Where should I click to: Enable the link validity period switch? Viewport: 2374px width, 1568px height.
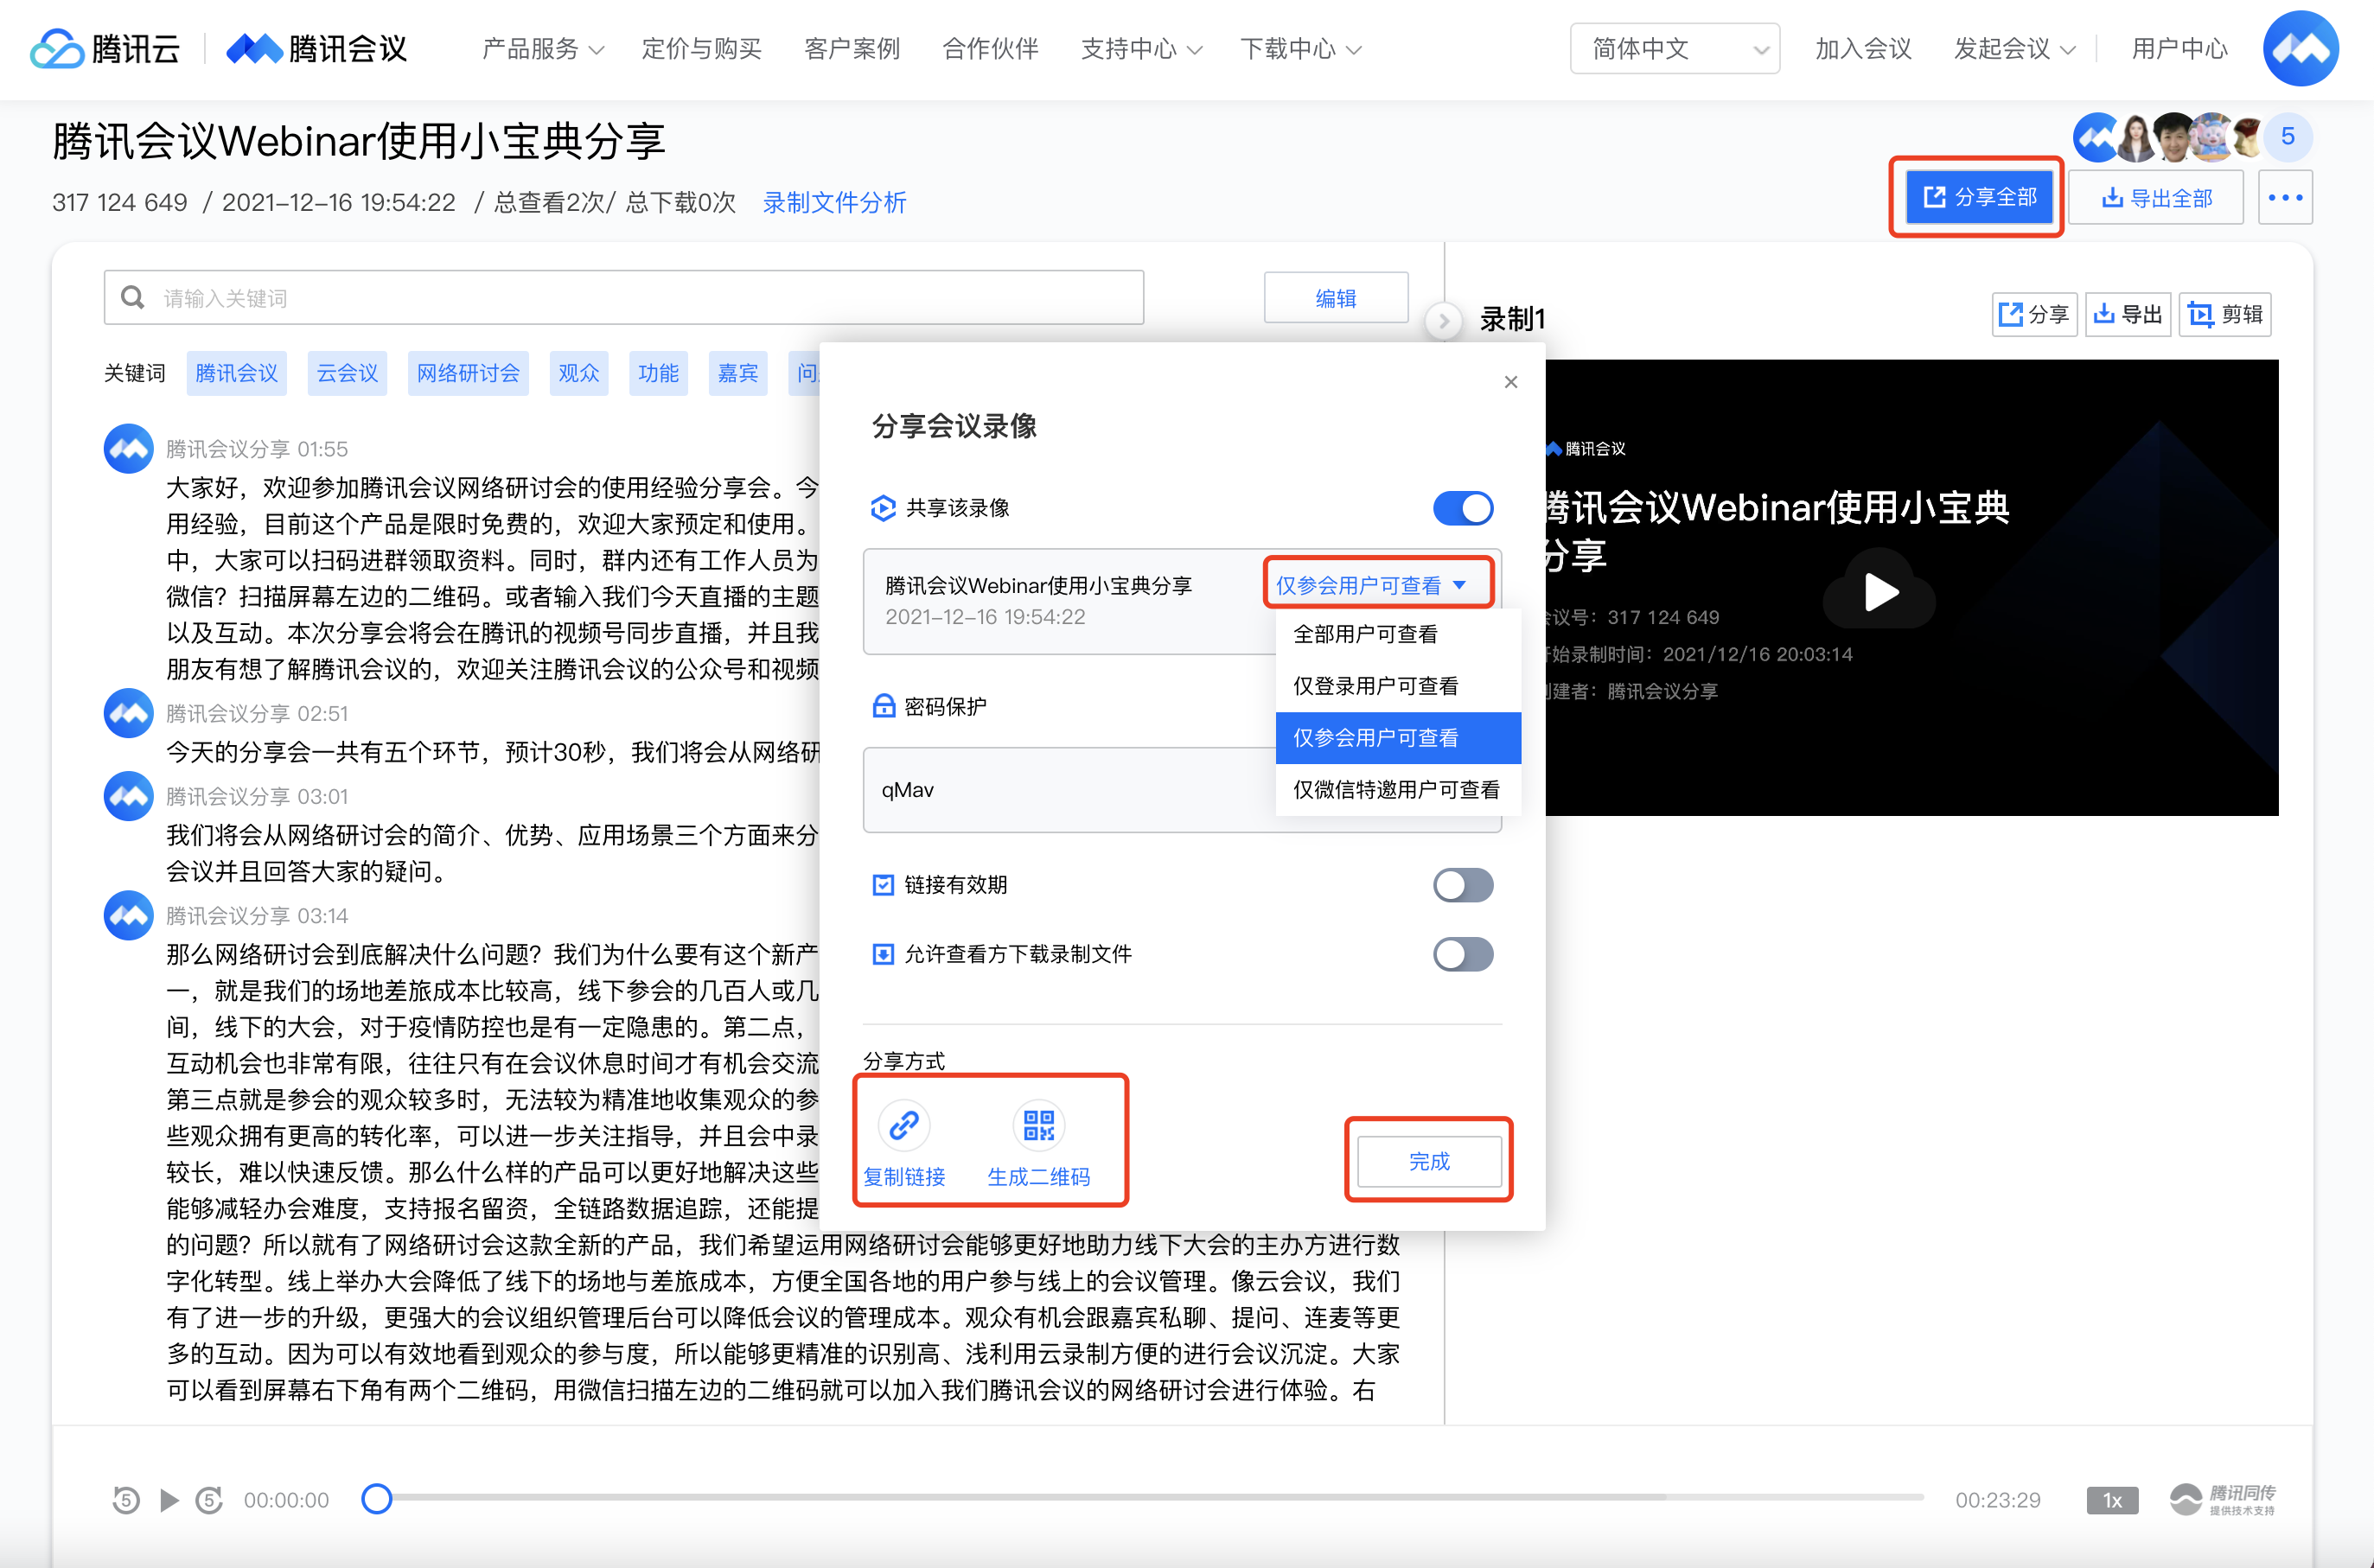pyautogui.click(x=1463, y=885)
